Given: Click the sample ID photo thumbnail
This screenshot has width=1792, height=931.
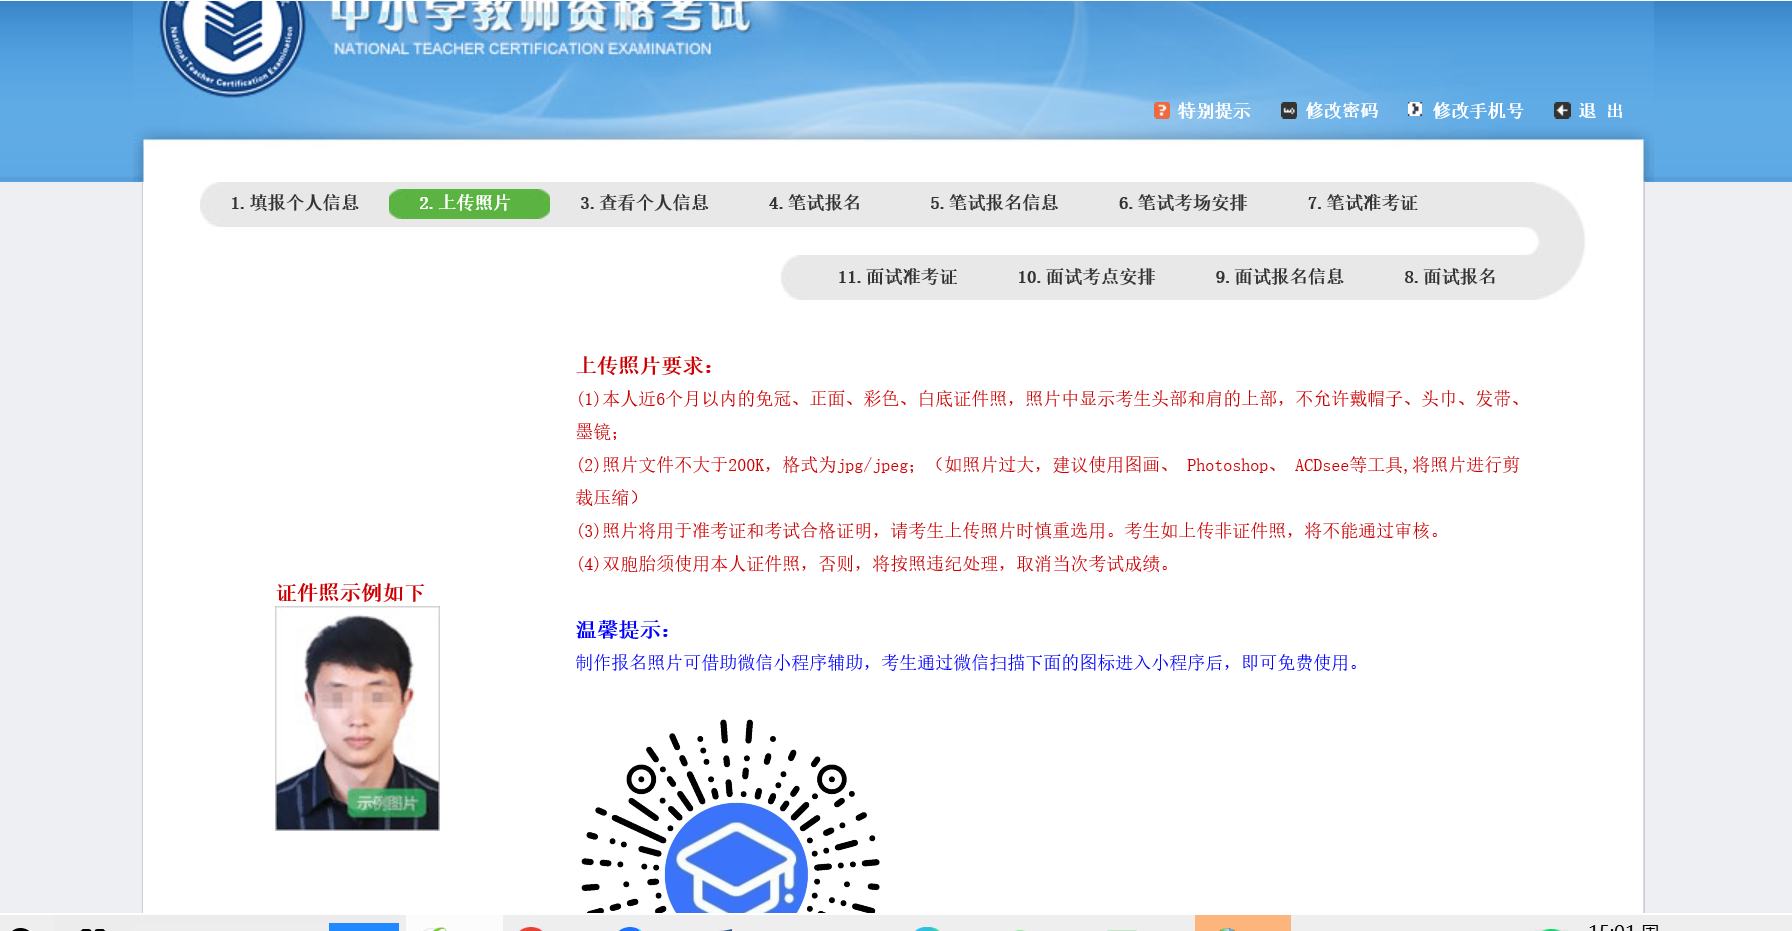Looking at the screenshot, I should pyautogui.click(x=357, y=718).
